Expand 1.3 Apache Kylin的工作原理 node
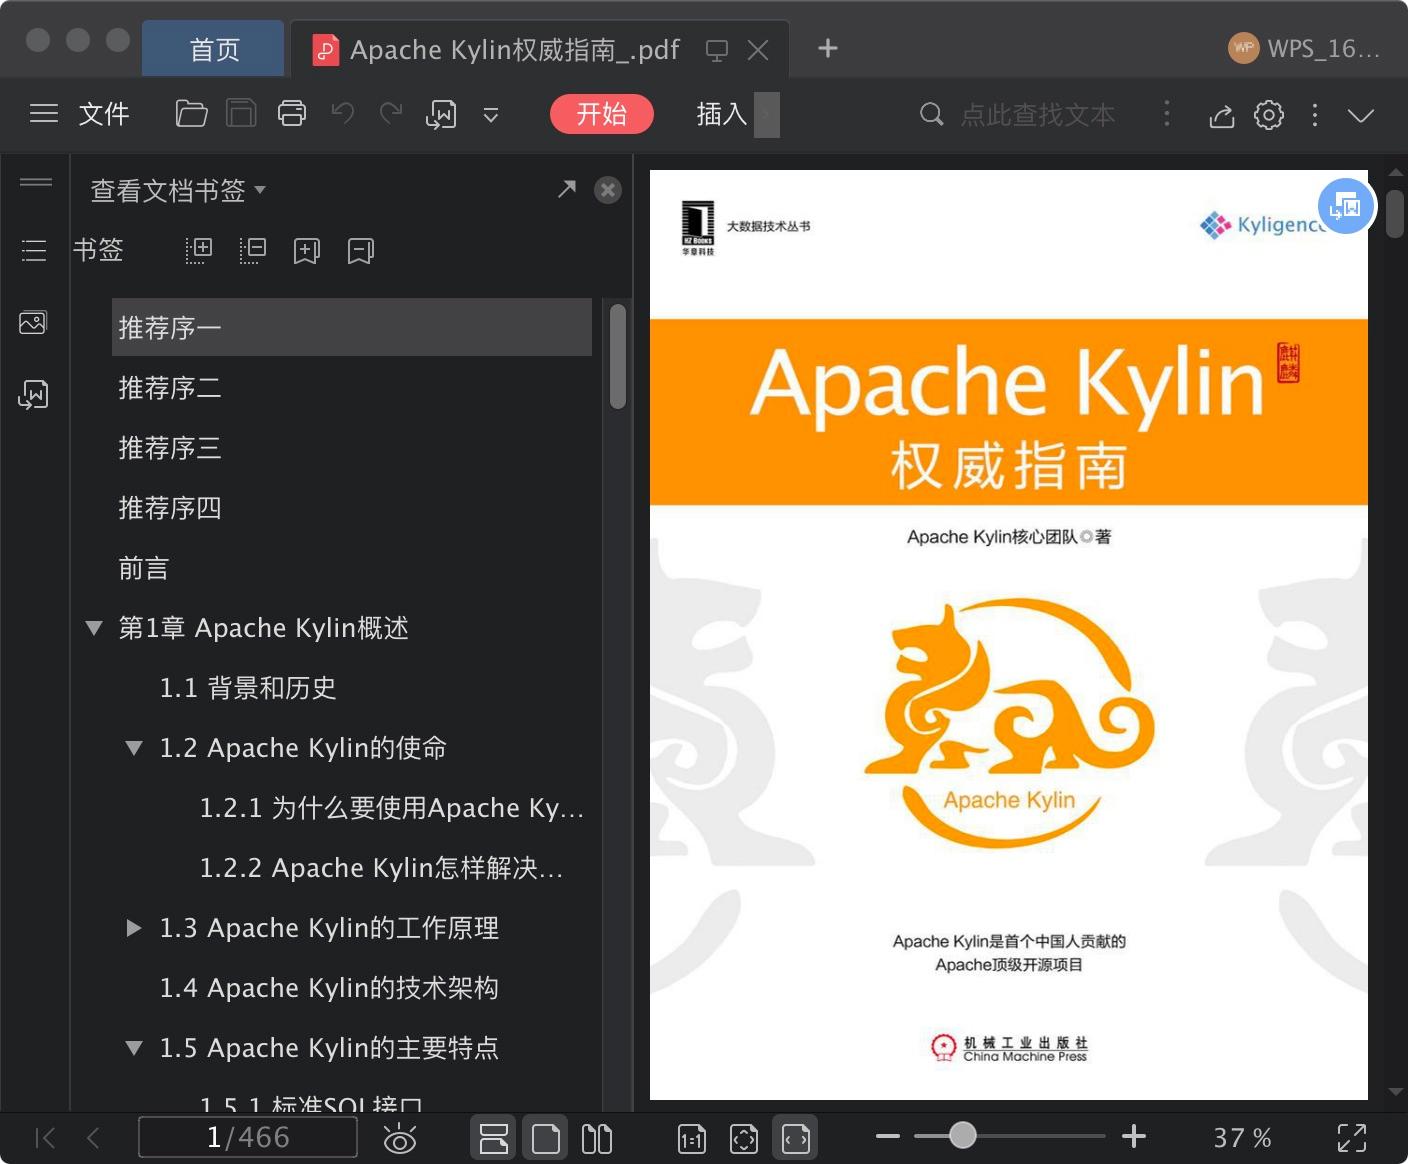The width and height of the screenshot is (1408, 1164). pyautogui.click(x=134, y=928)
